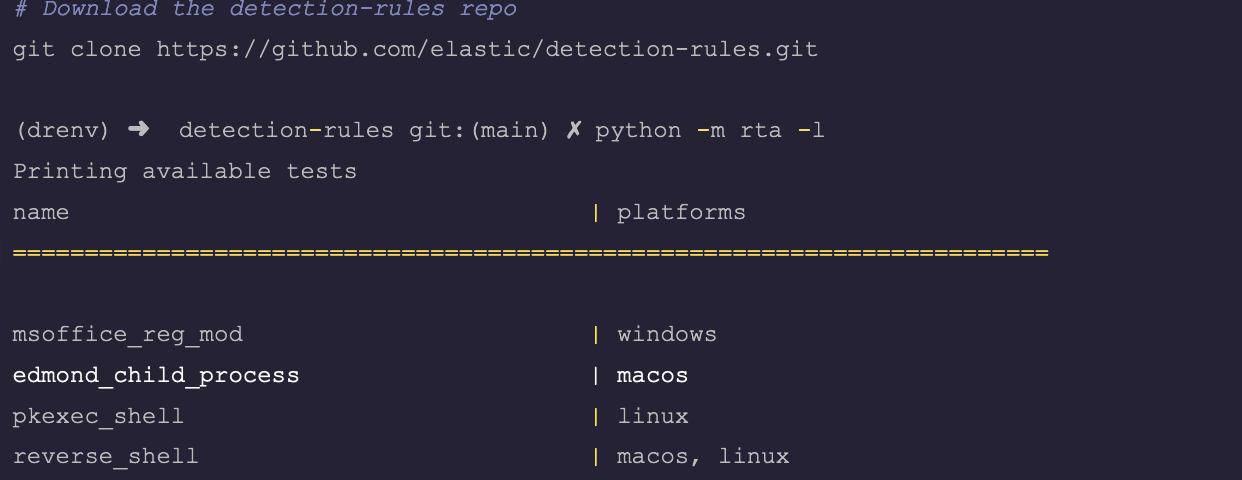
Task: Click the "linux" platform for pkexec_shell
Action: click(x=652, y=416)
